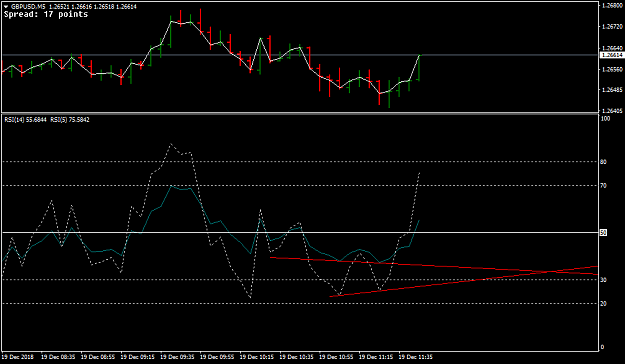Click the '19 Dec 11:35' time axis label
This screenshot has width=625, height=364.
tap(416, 357)
